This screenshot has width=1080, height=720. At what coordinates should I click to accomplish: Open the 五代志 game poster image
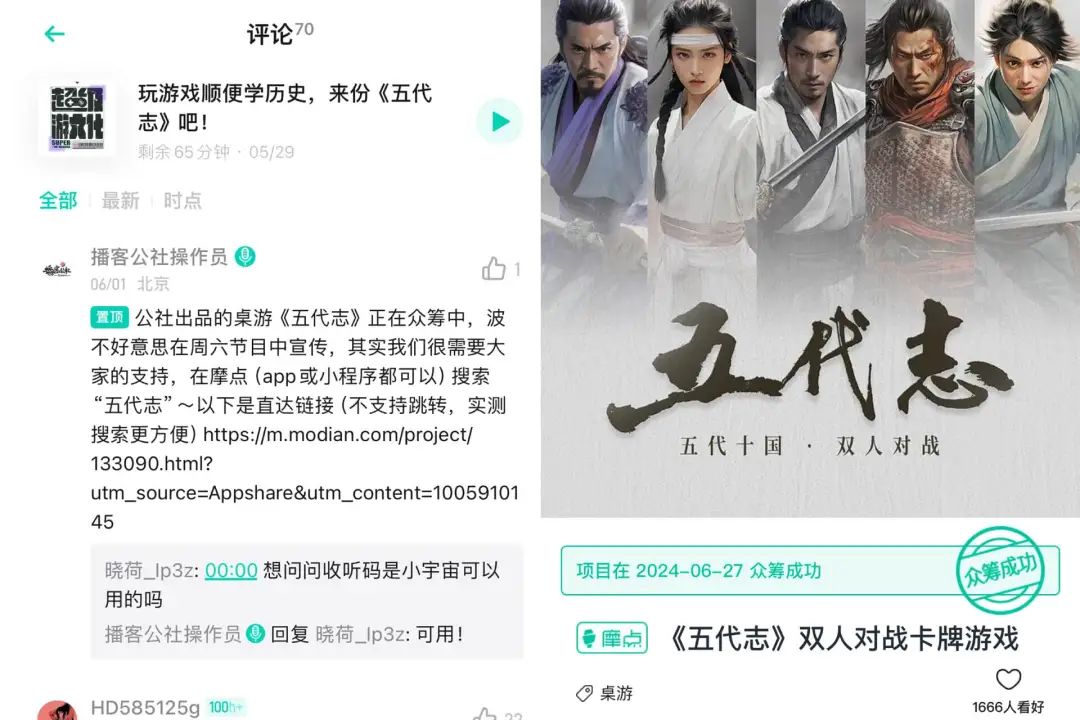pos(810,258)
